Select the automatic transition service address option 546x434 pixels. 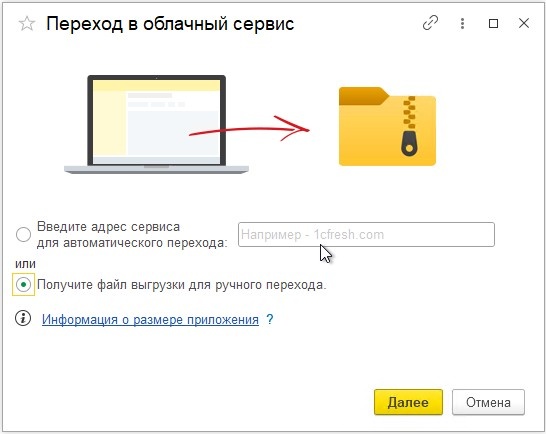(x=23, y=234)
